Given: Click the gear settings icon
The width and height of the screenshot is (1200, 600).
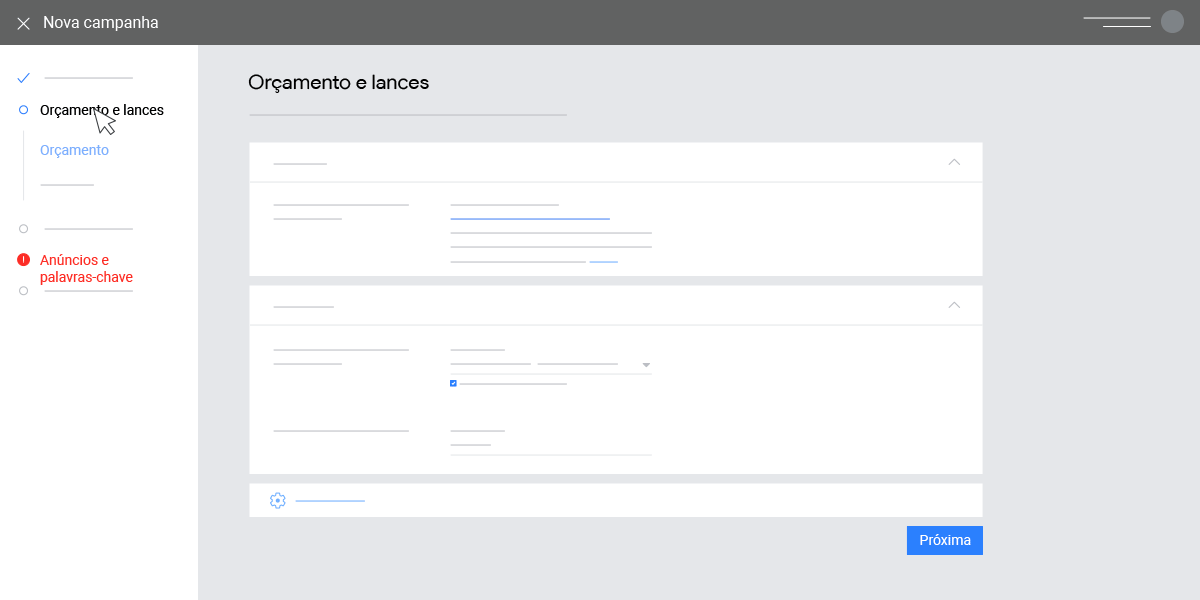Looking at the screenshot, I should pyautogui.click(x=278, y=500).
